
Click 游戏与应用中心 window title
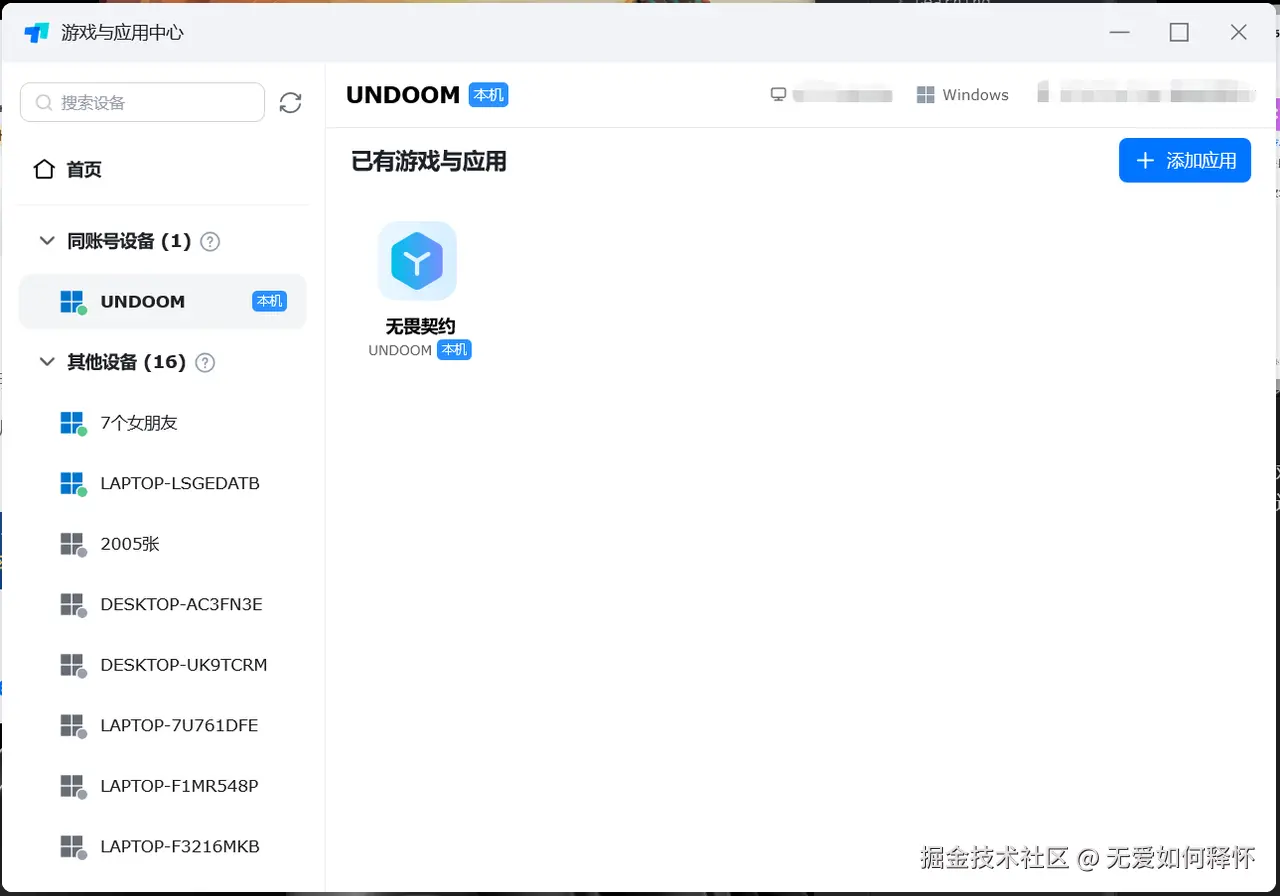click(122, 32)
